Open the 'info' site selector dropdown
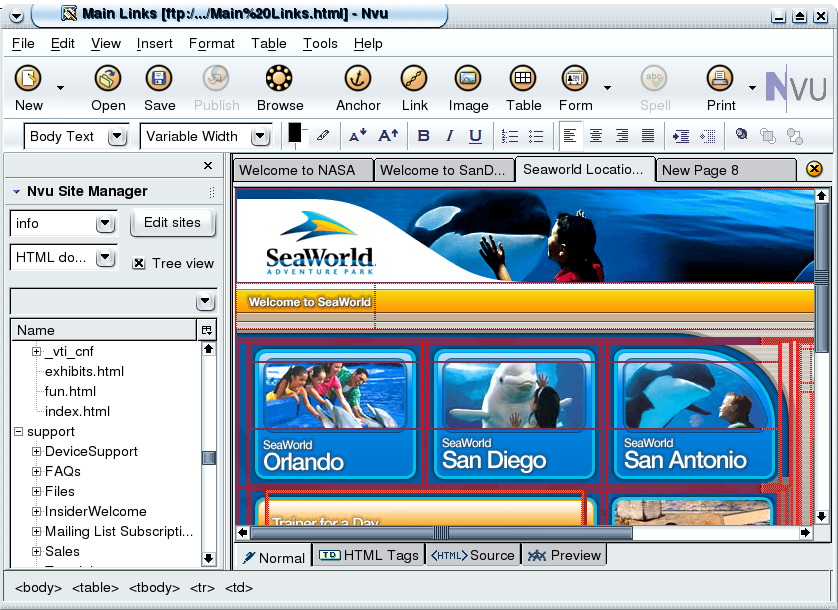Image resolution: width=838 pixels, height=610 pixels. (105, 223)
